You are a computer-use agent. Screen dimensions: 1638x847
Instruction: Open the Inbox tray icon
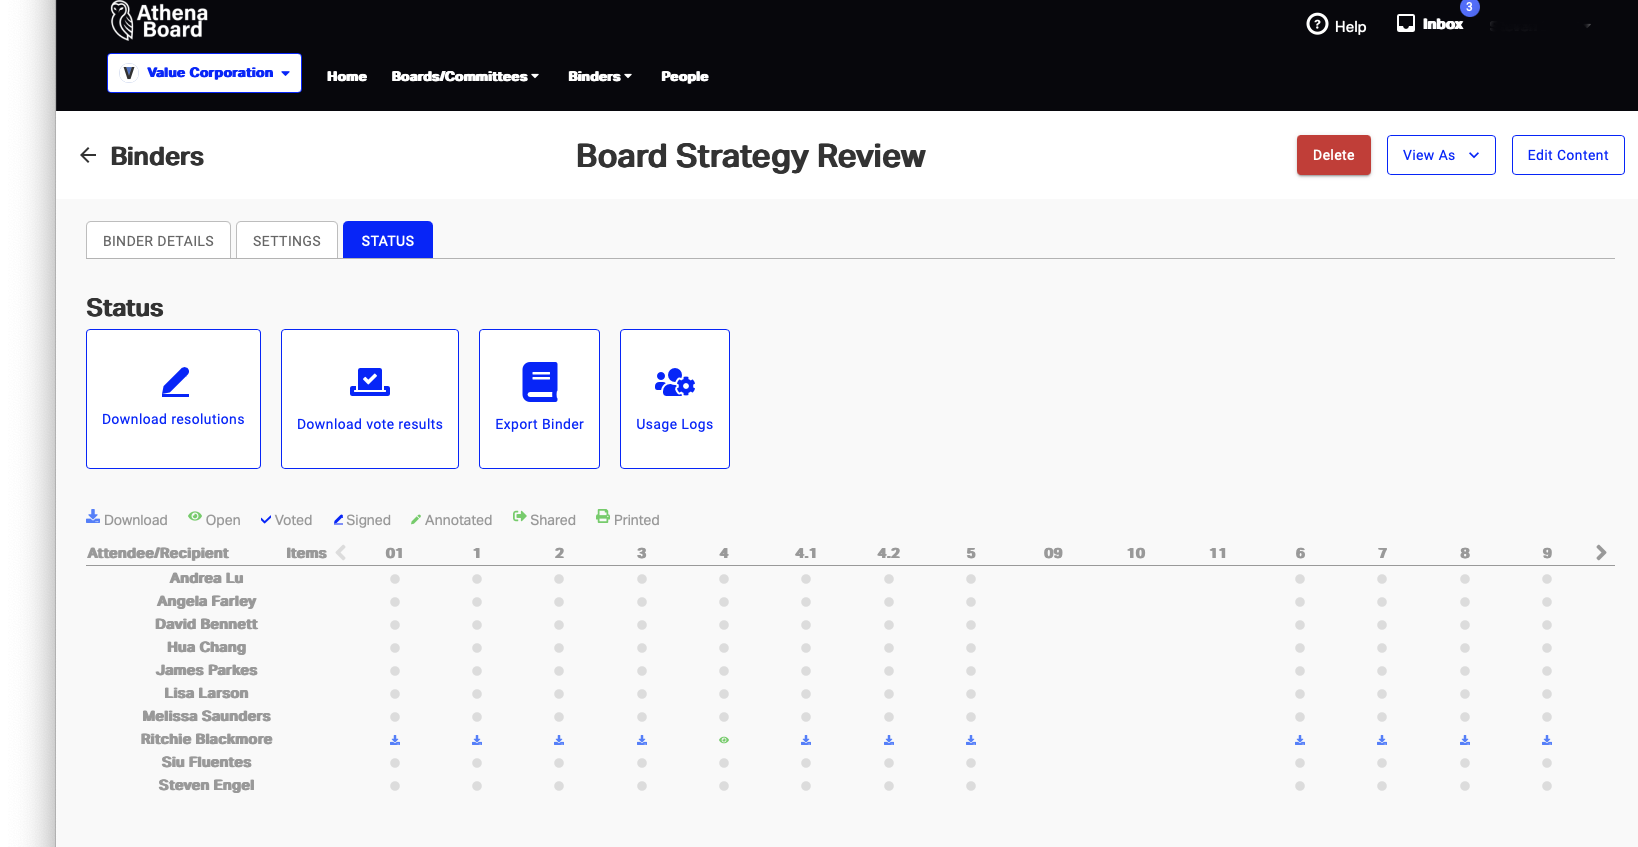click(1406, 23)
